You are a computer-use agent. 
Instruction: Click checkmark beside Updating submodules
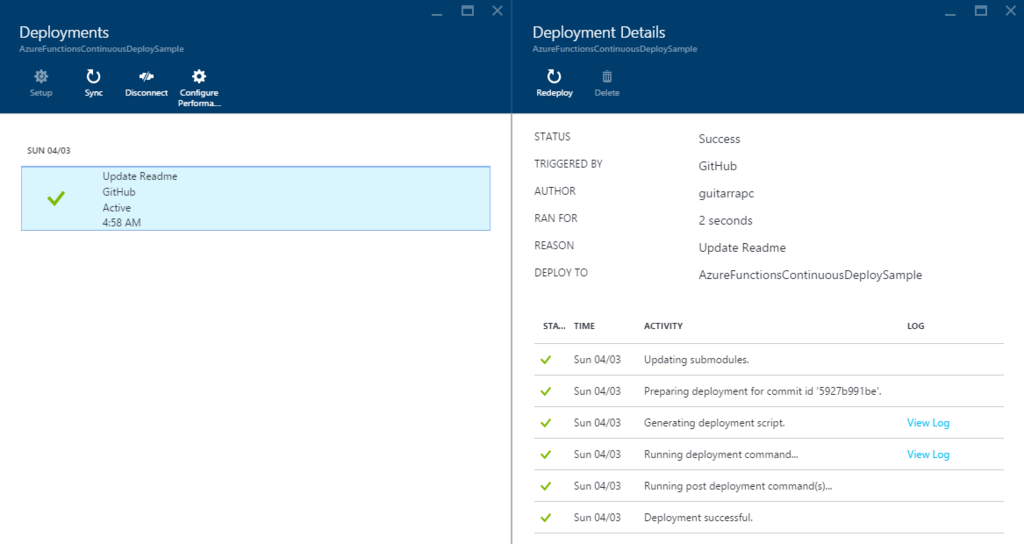click(546, 360)
